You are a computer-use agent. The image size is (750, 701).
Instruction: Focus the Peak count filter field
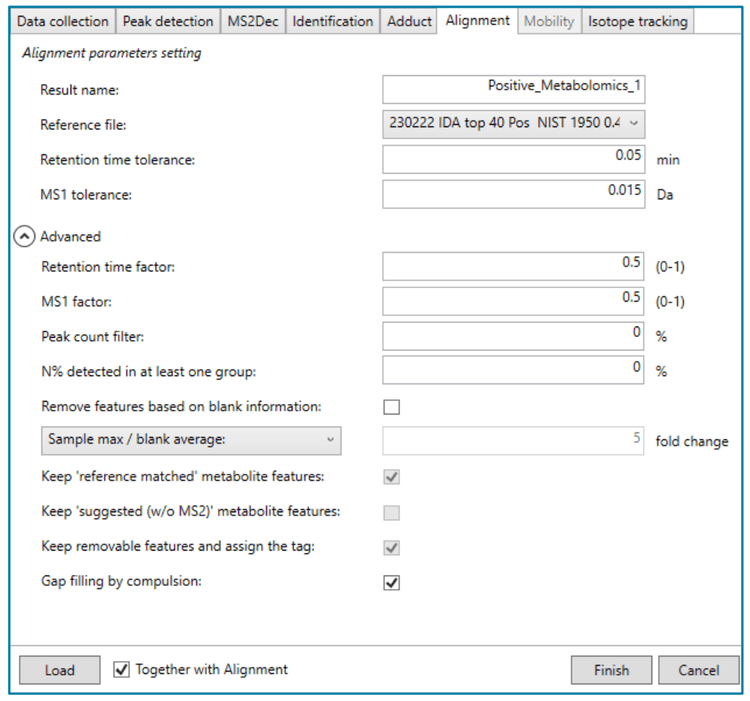514,336
